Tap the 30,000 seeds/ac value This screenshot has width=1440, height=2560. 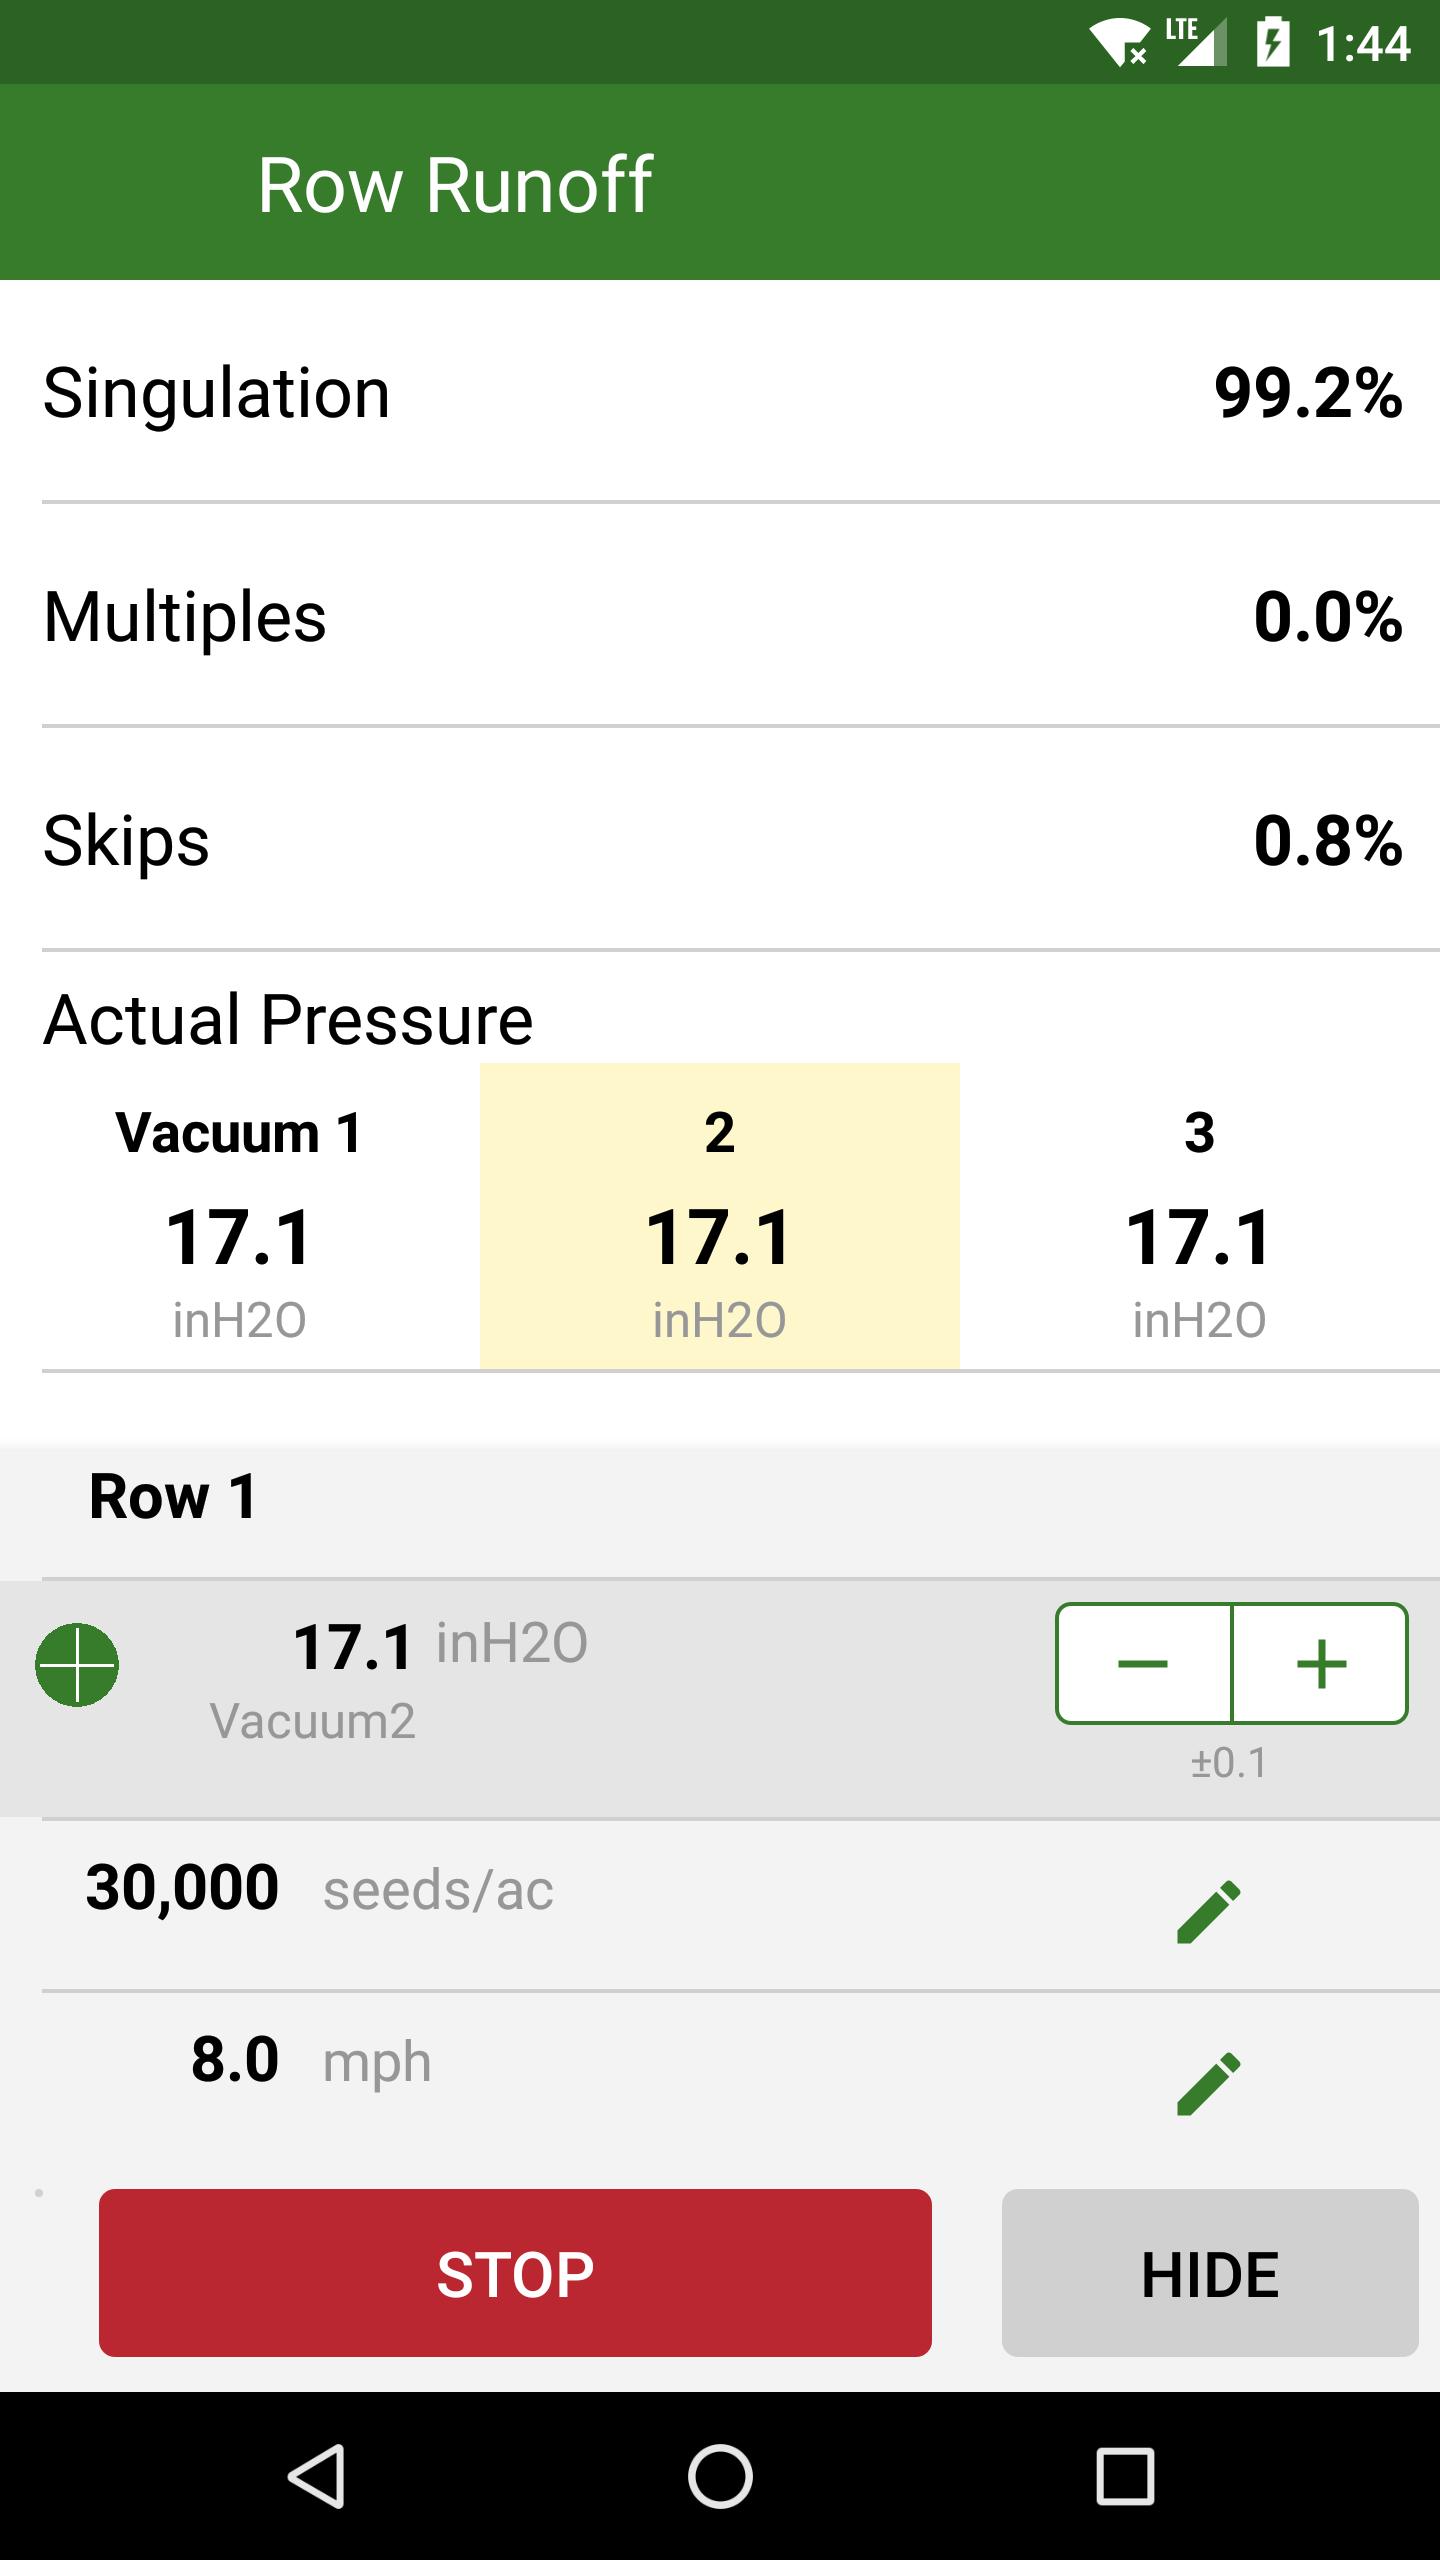(x=183, y=1889)
